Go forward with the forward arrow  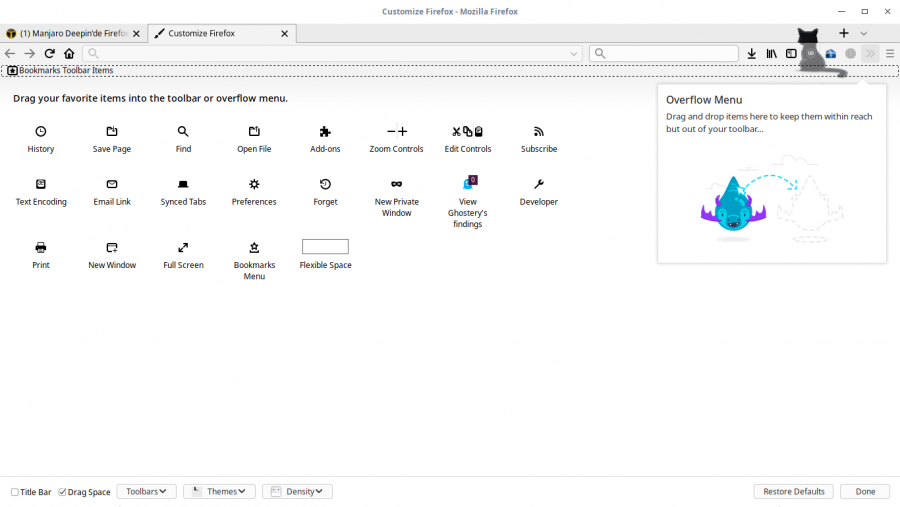pyautogui.click(x=29, y=53)
